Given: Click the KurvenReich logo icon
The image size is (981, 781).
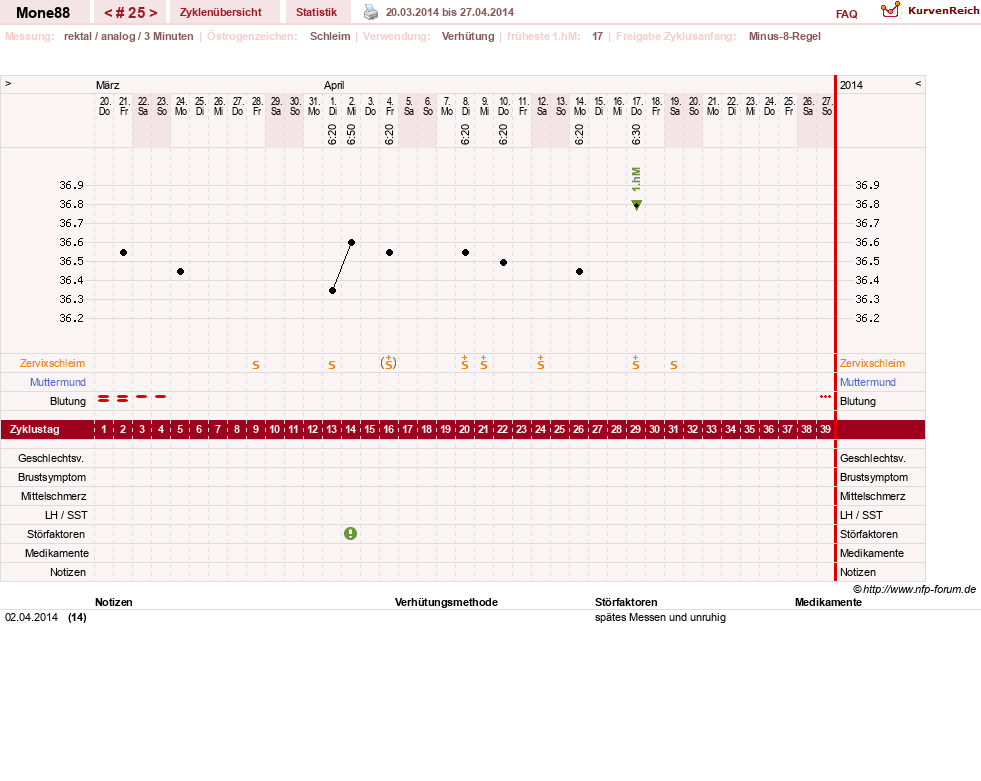Looking at the screenshot, I should click(x=890, y=10).
